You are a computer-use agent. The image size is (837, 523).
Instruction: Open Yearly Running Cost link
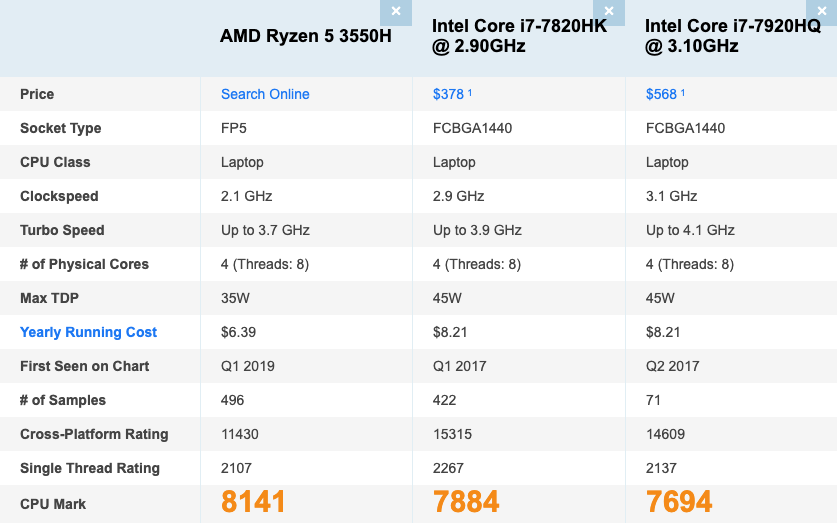coord(89,332)
